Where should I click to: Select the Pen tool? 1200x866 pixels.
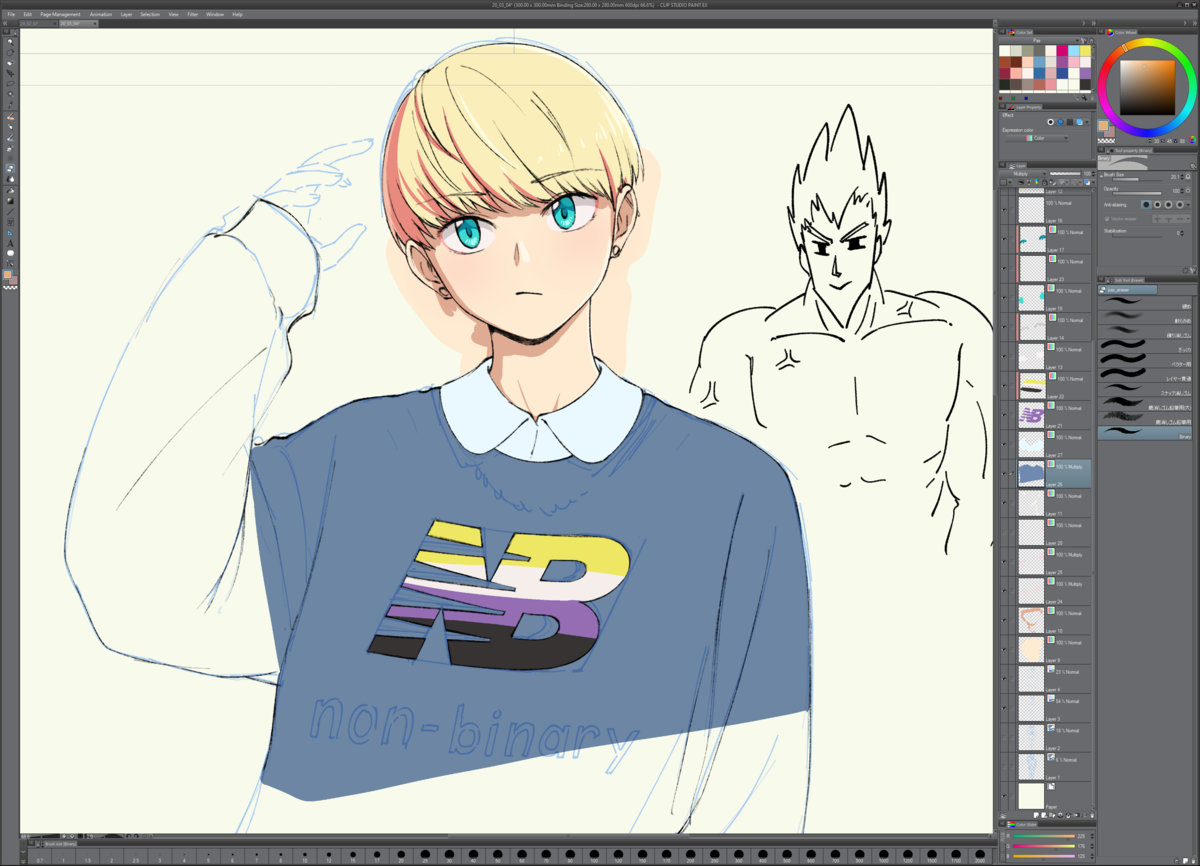10,117
